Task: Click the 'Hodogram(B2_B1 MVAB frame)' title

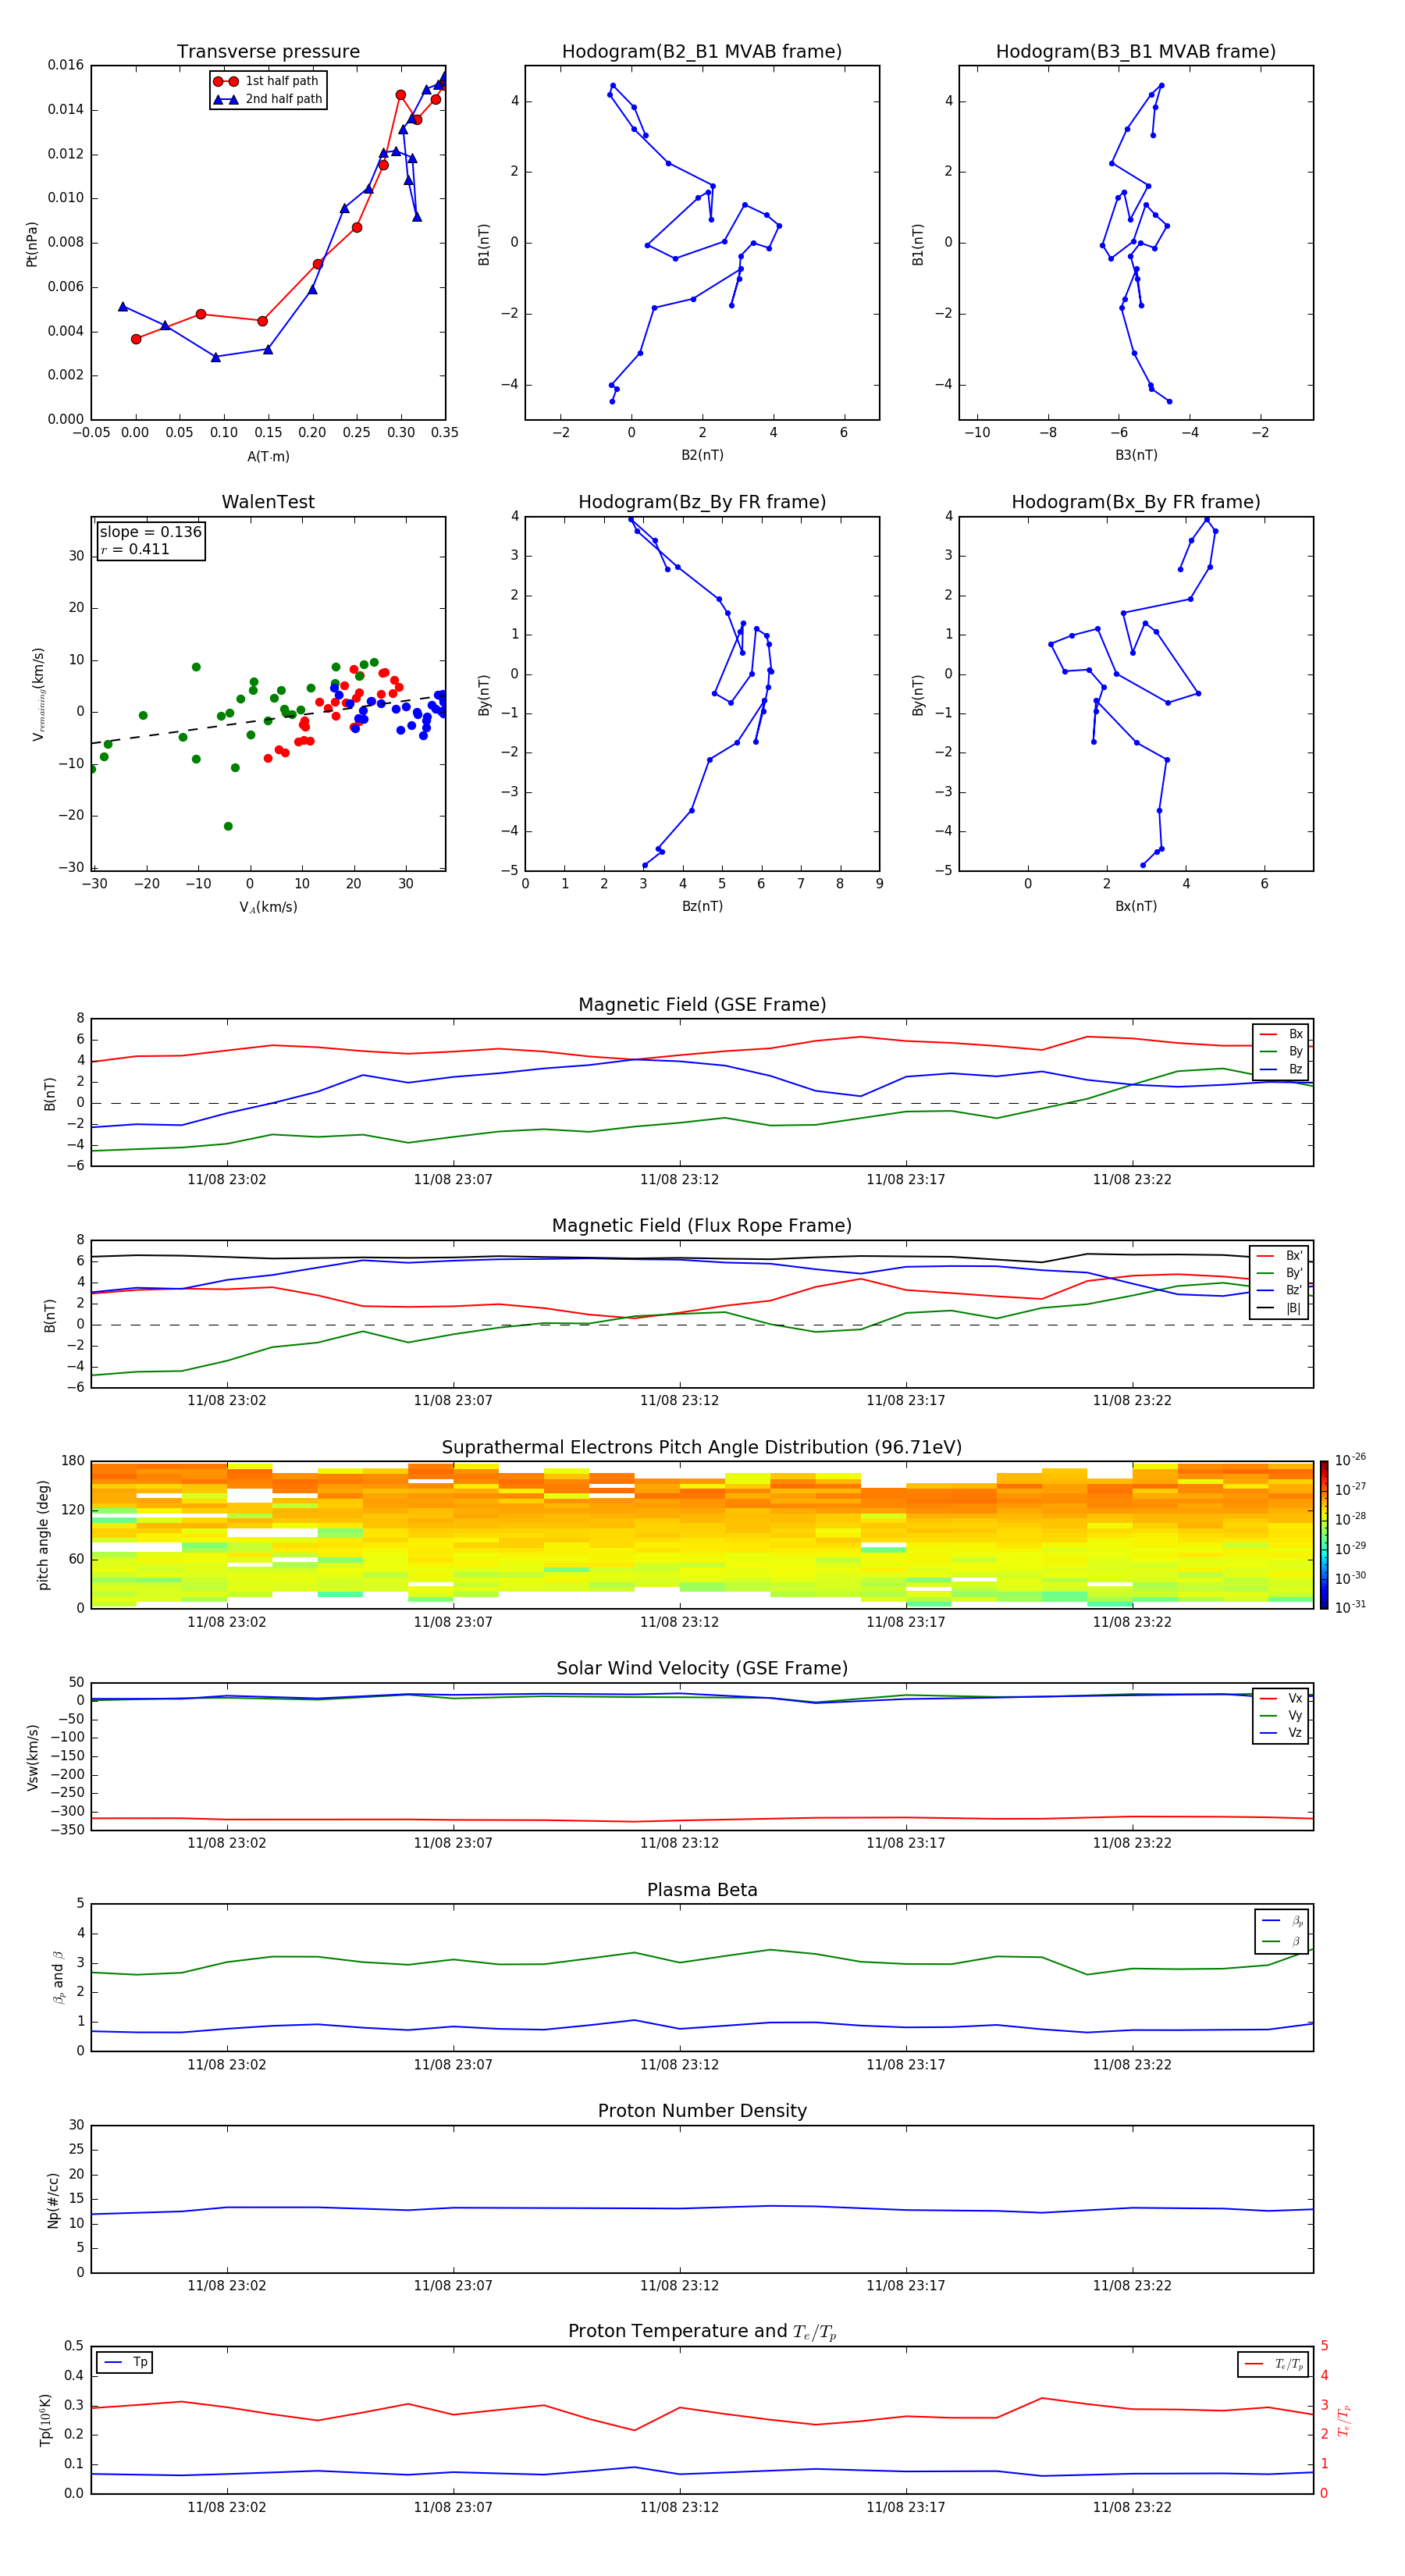Action: 702,52
